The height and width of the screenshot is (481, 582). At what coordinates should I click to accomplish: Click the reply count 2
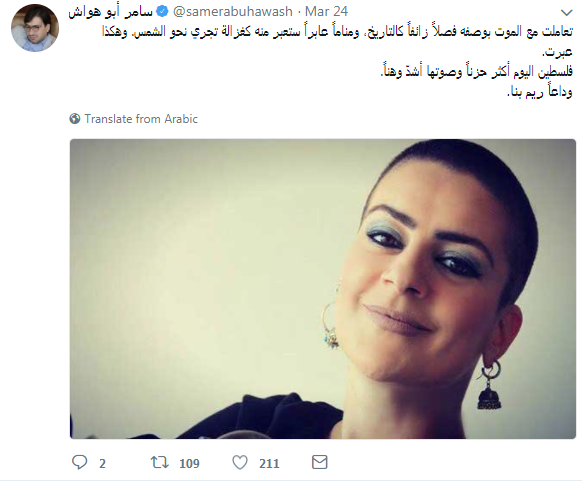102,464
